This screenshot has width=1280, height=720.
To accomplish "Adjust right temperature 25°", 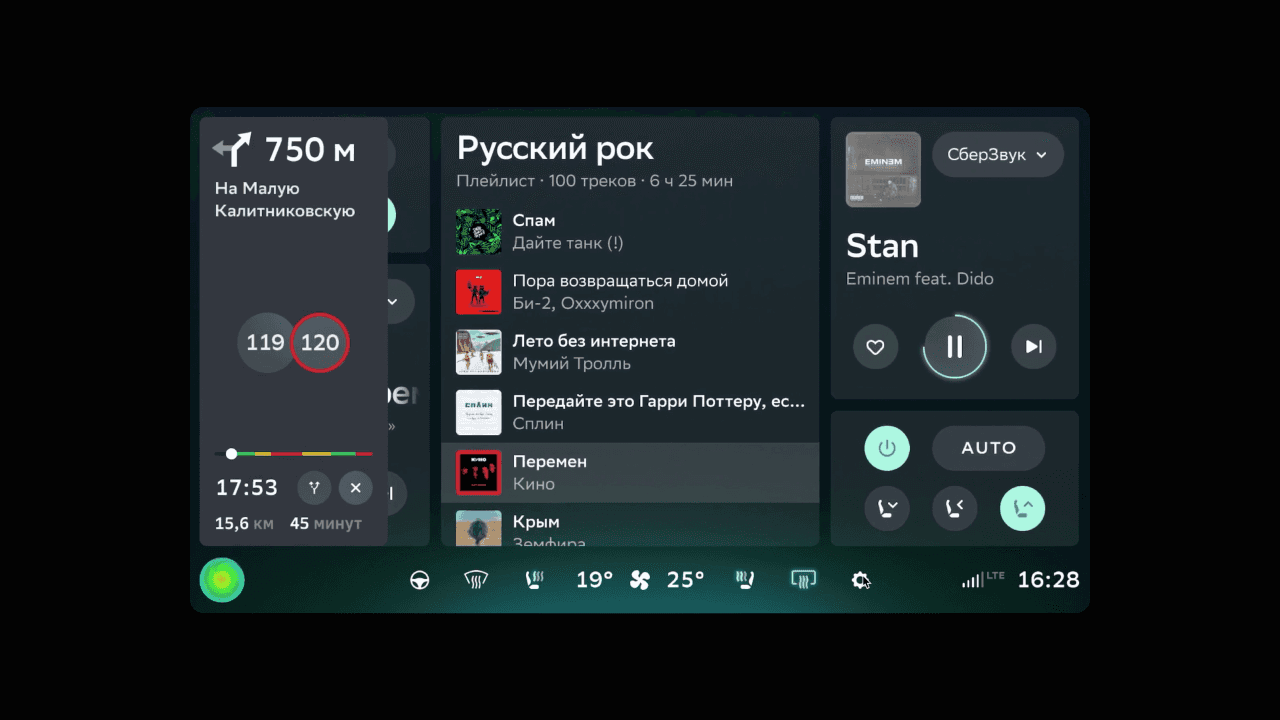I will tap(686, 580).
